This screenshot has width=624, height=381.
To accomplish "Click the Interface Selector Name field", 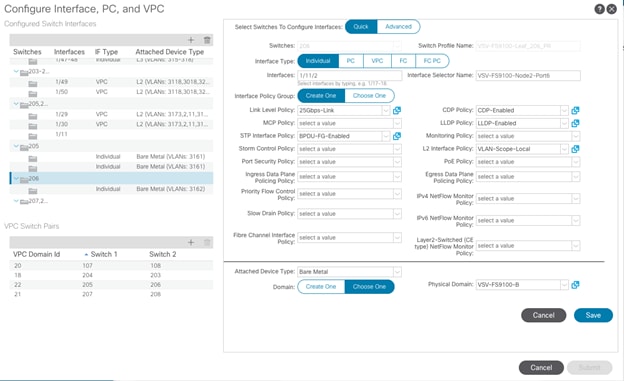I will [x=528, y=76].
